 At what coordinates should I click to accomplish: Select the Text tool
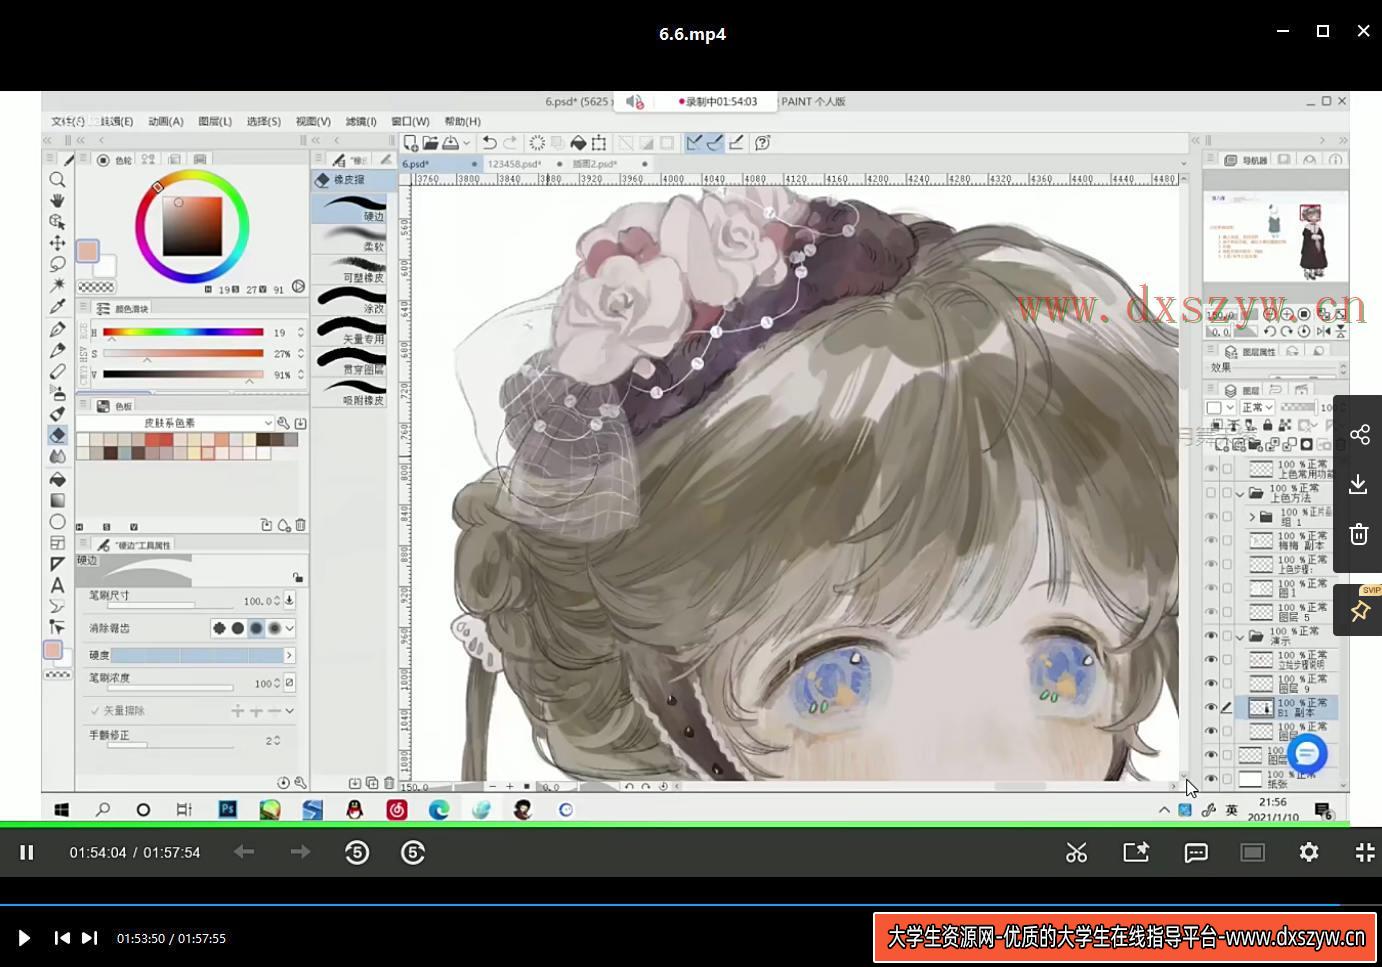[57, 585]
